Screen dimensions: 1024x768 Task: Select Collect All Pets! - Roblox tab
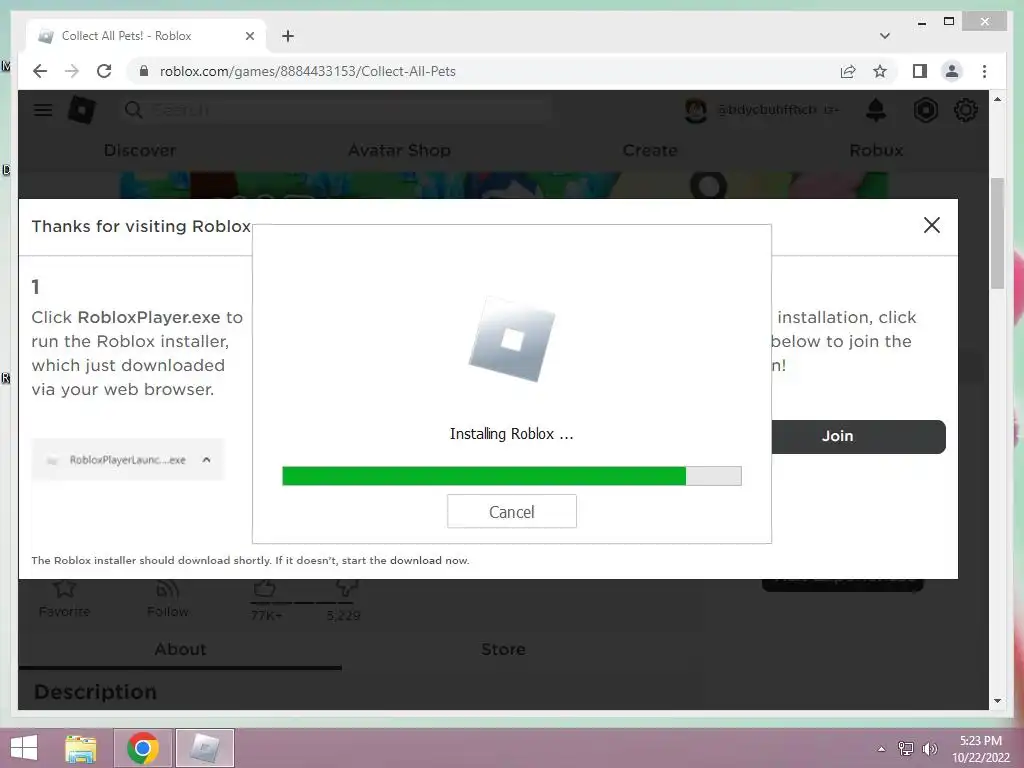146,36
